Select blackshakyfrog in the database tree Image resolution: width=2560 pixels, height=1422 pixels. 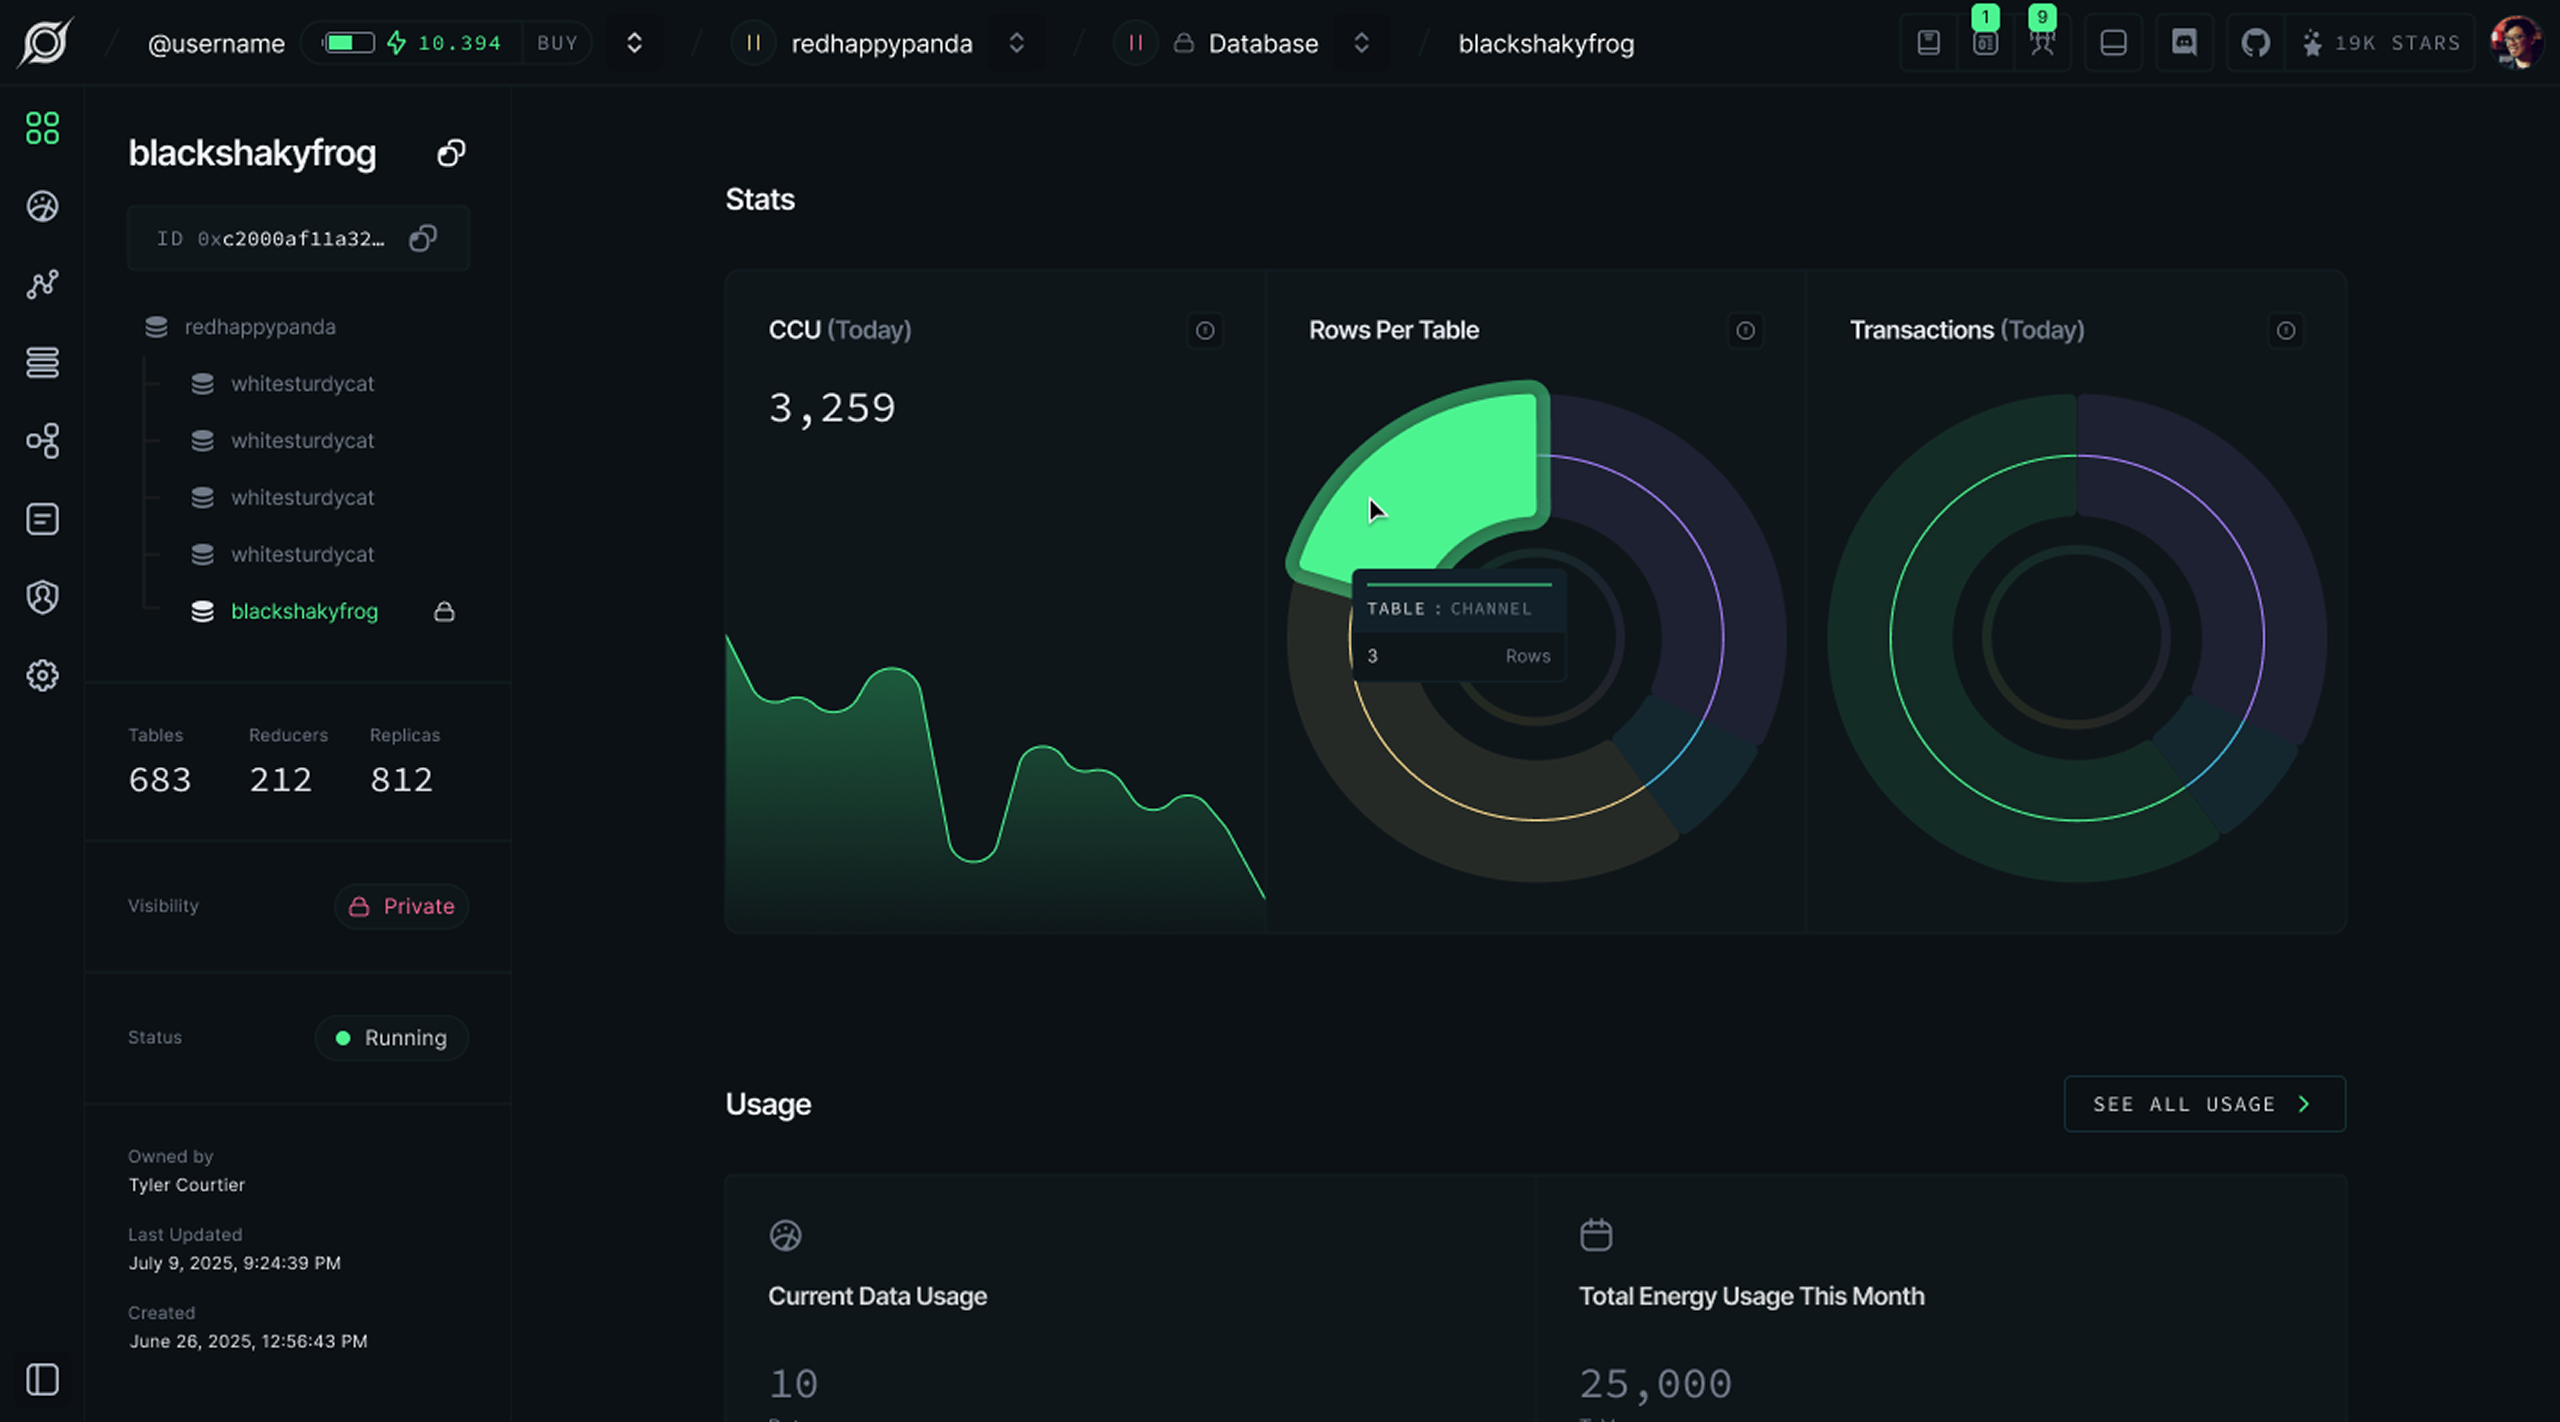tap(304, 611)
